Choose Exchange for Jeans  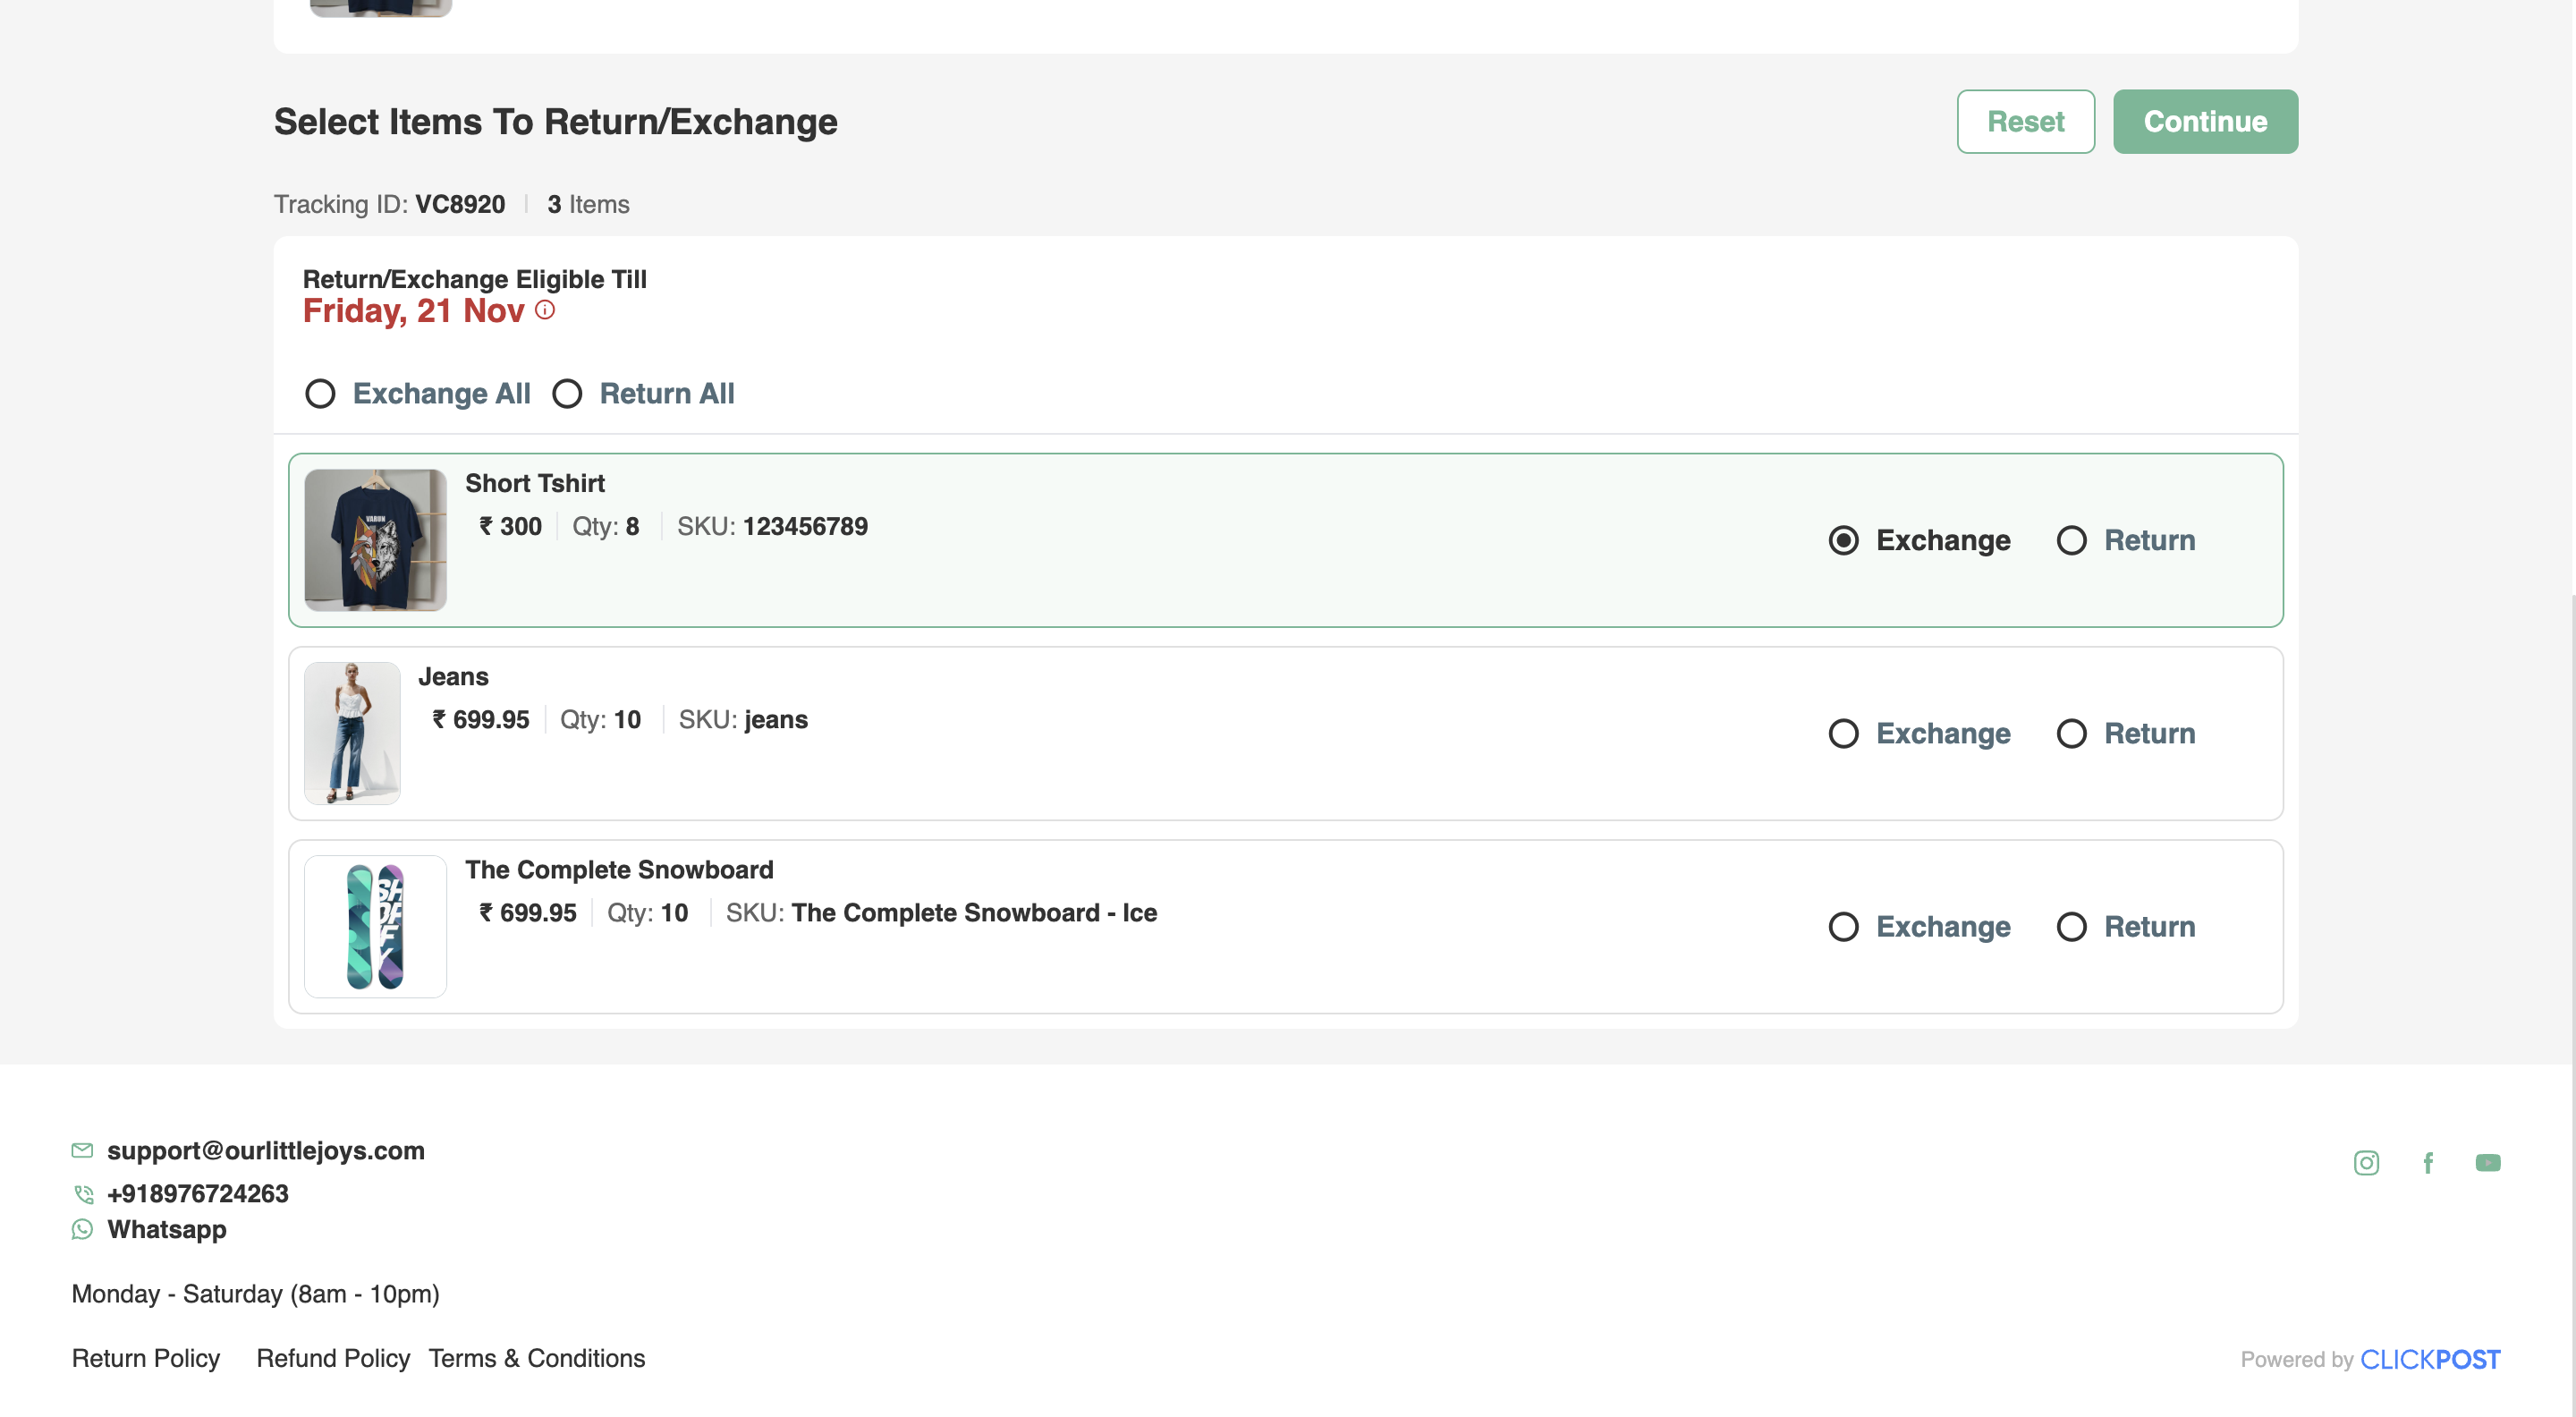pos(1843,734)
